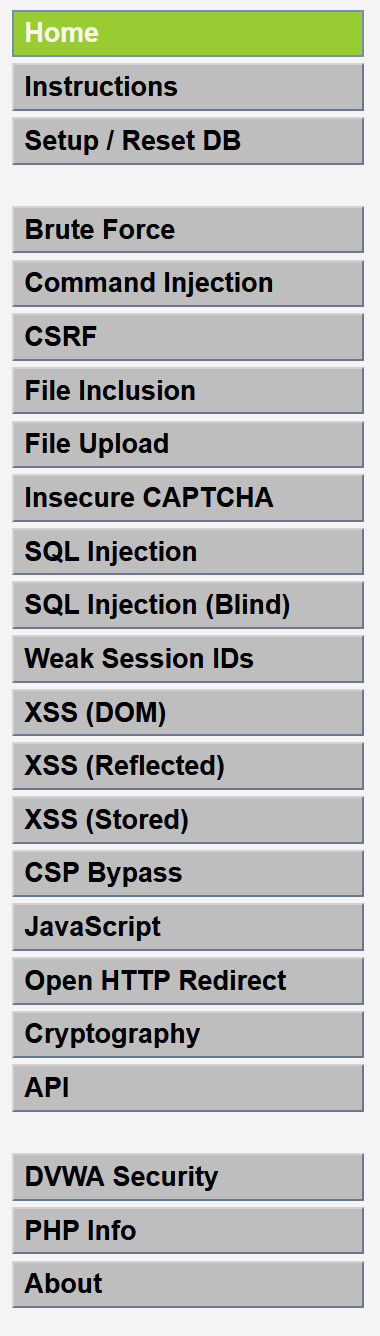View the PHP Info page

click(188, 1231)
